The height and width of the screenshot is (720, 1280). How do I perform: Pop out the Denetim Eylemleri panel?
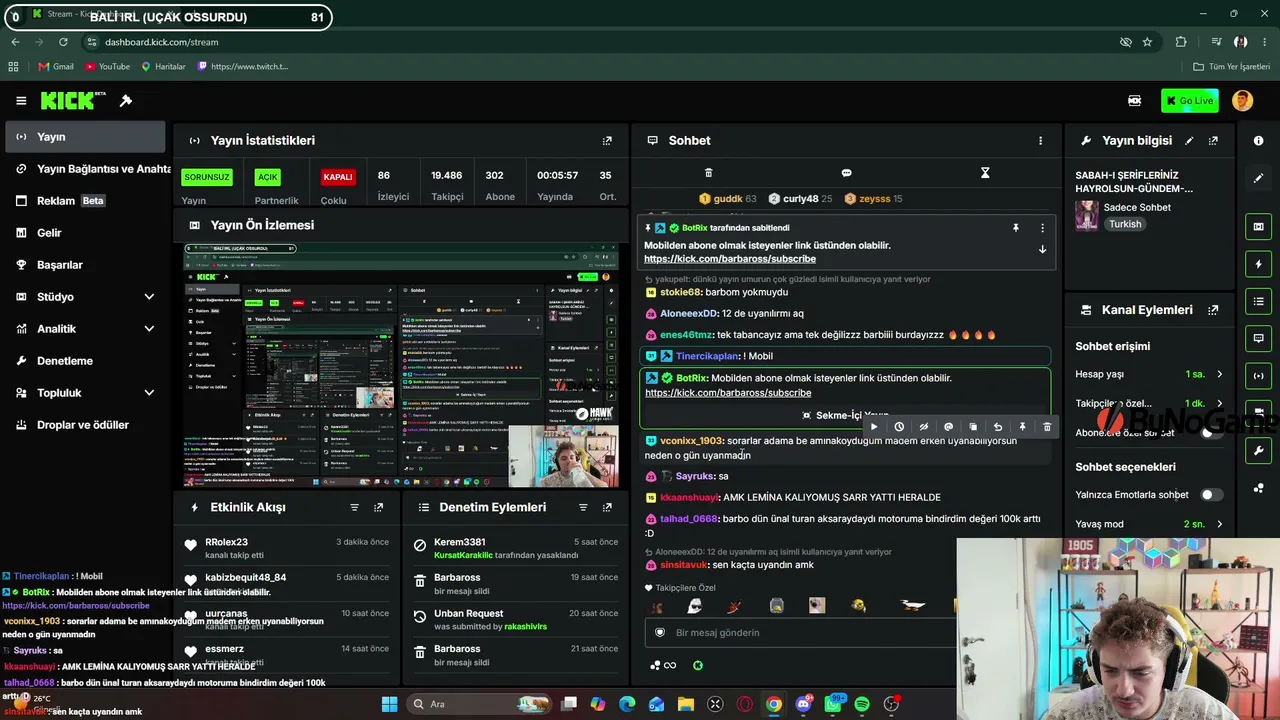pyautogui.click(x=607, y=508)
